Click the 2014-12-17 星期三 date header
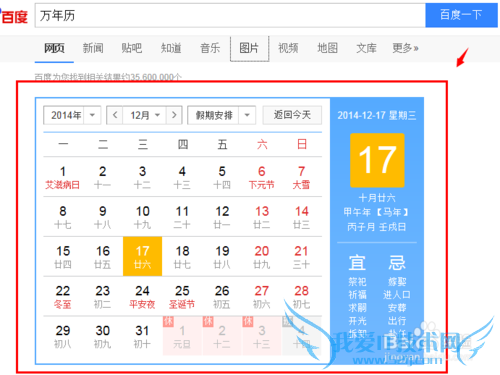The image size is (500, 375). 377,116
